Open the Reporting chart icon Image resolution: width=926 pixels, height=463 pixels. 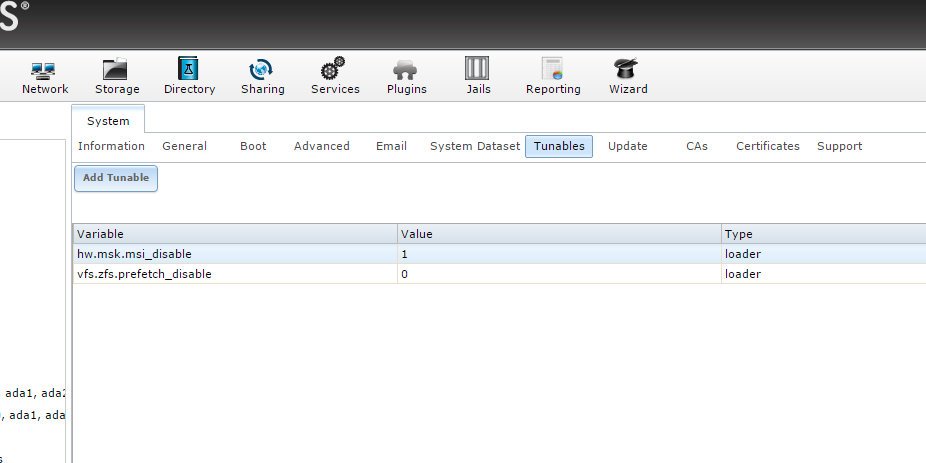pyautogui.click(x=552, y=69)
